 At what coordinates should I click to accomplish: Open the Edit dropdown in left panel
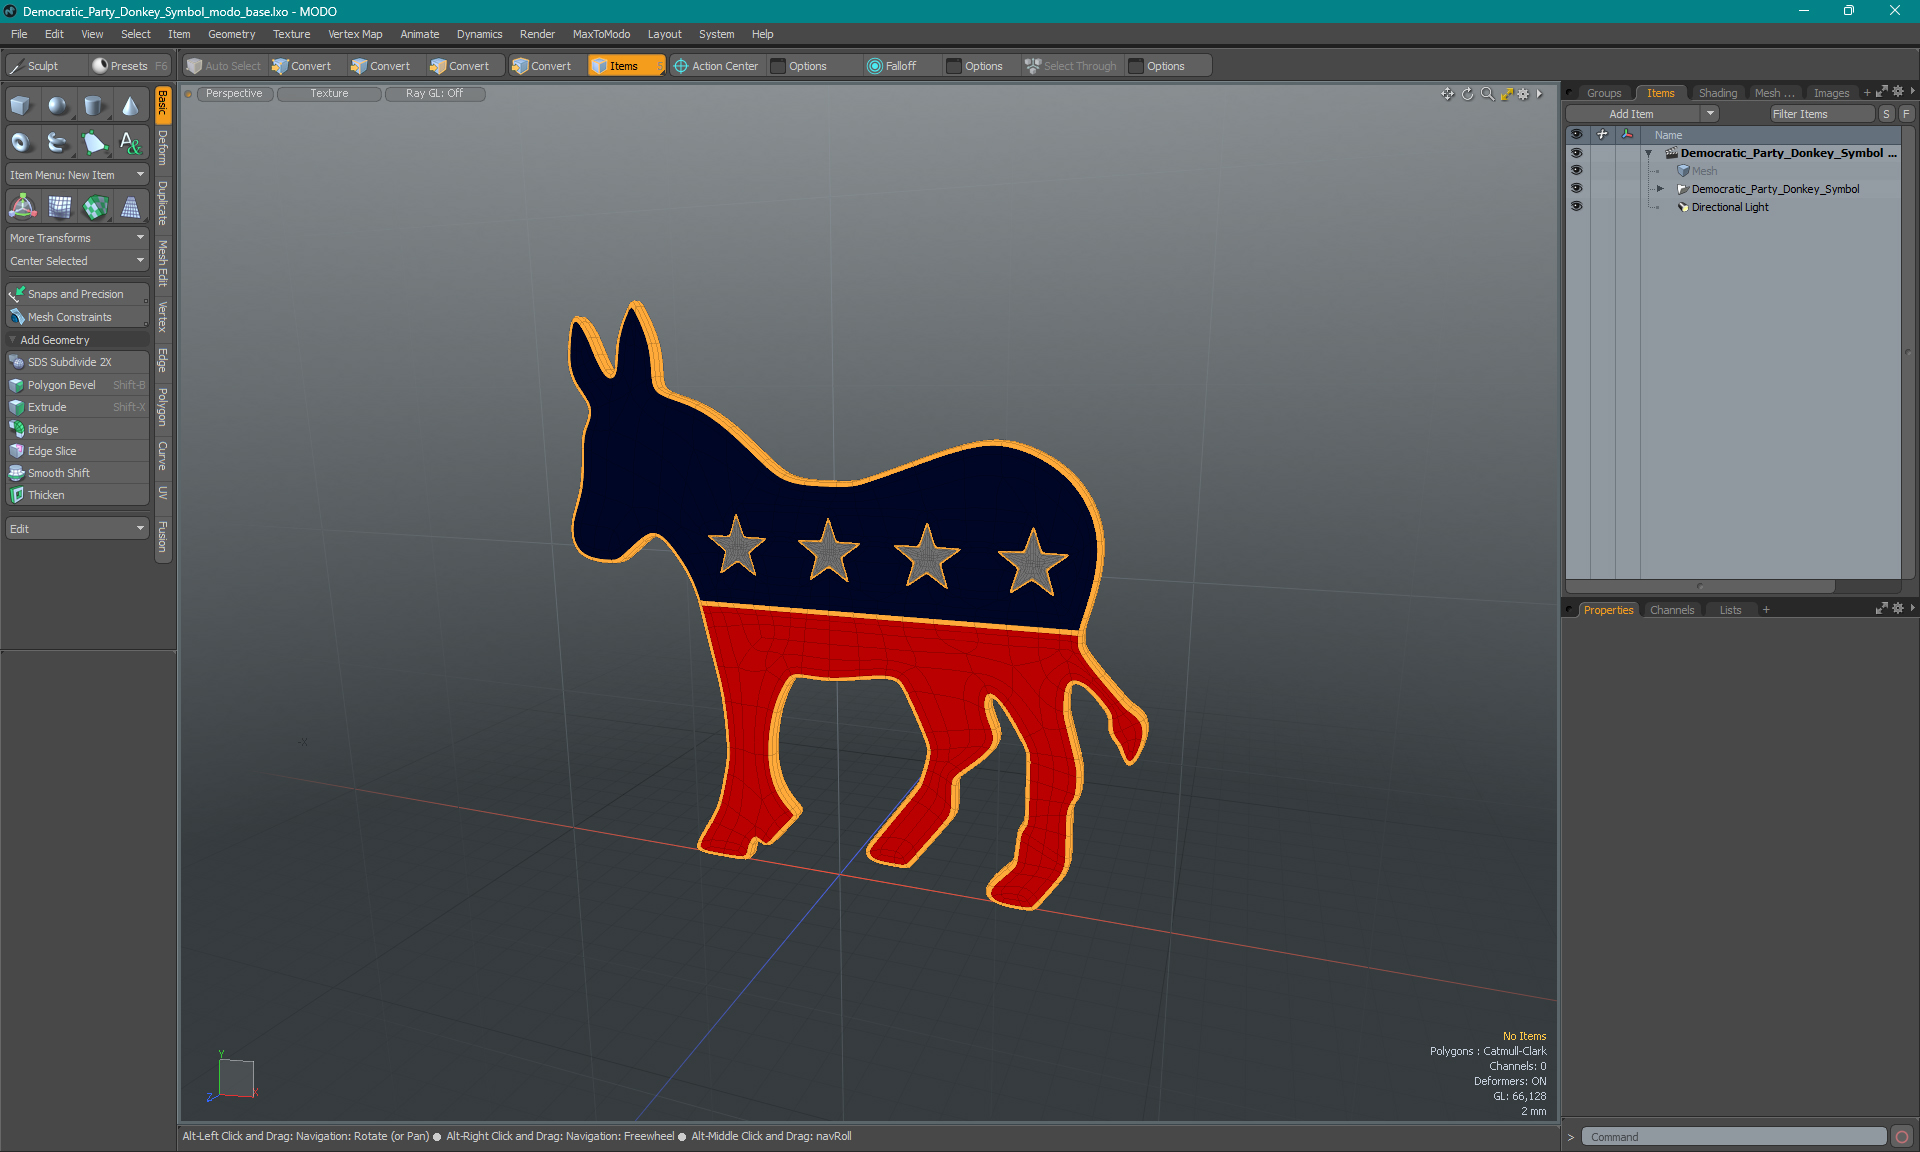78,529
